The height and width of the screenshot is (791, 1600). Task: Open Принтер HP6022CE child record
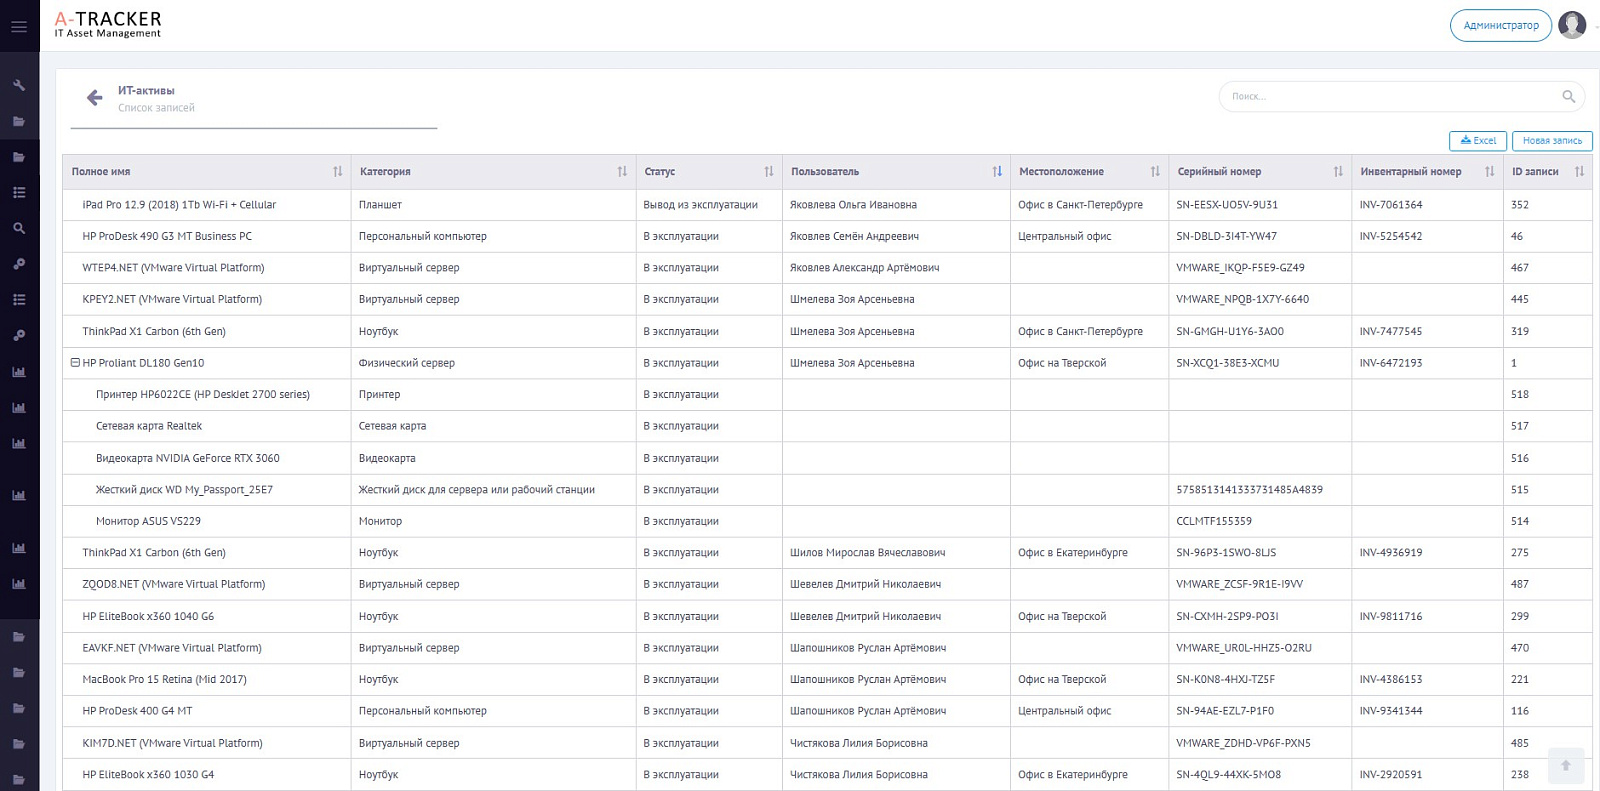203,395
